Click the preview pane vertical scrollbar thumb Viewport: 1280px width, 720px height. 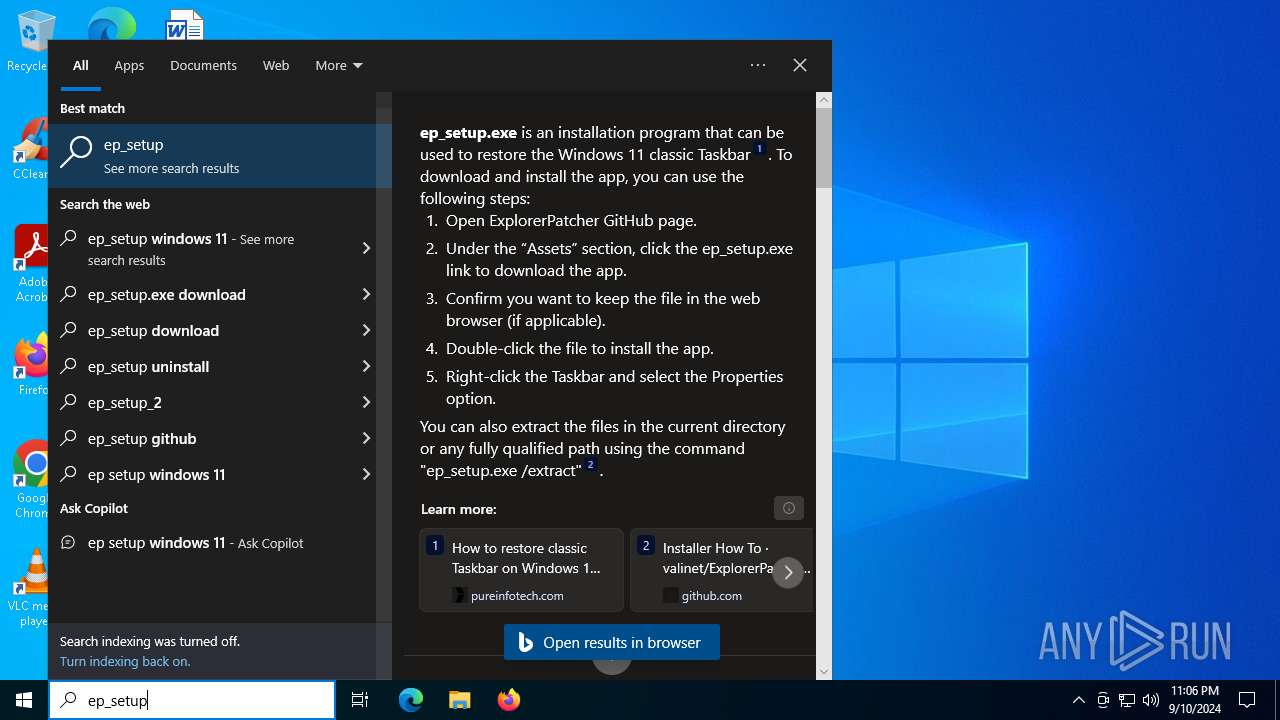[x=824, y=148]
